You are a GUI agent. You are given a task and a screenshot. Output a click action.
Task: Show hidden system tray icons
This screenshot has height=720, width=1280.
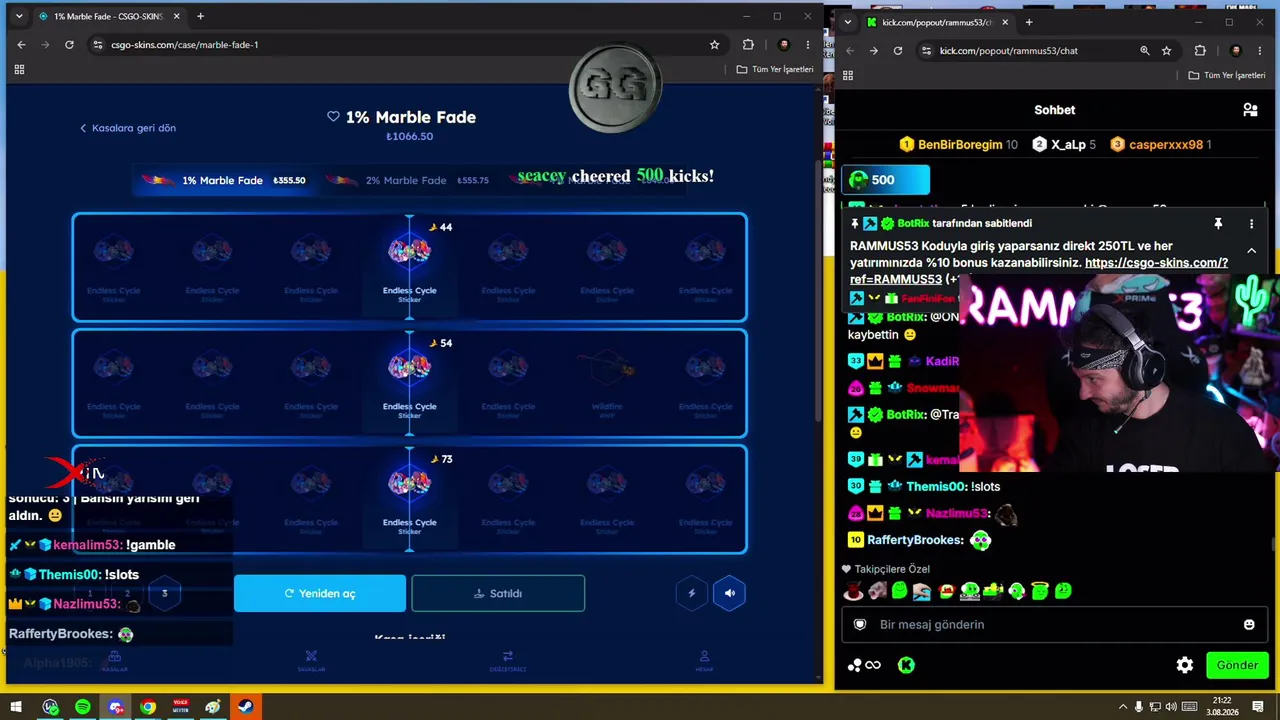tap(1123, 707)
